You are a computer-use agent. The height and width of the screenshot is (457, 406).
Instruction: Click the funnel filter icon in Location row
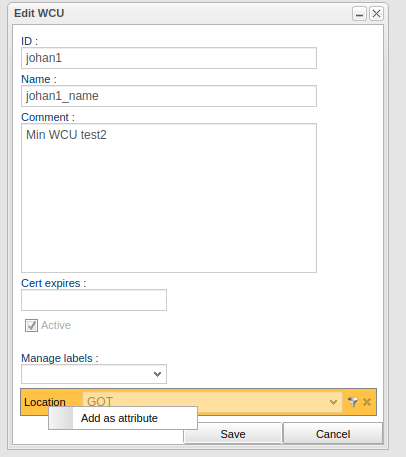coord(353,402)
